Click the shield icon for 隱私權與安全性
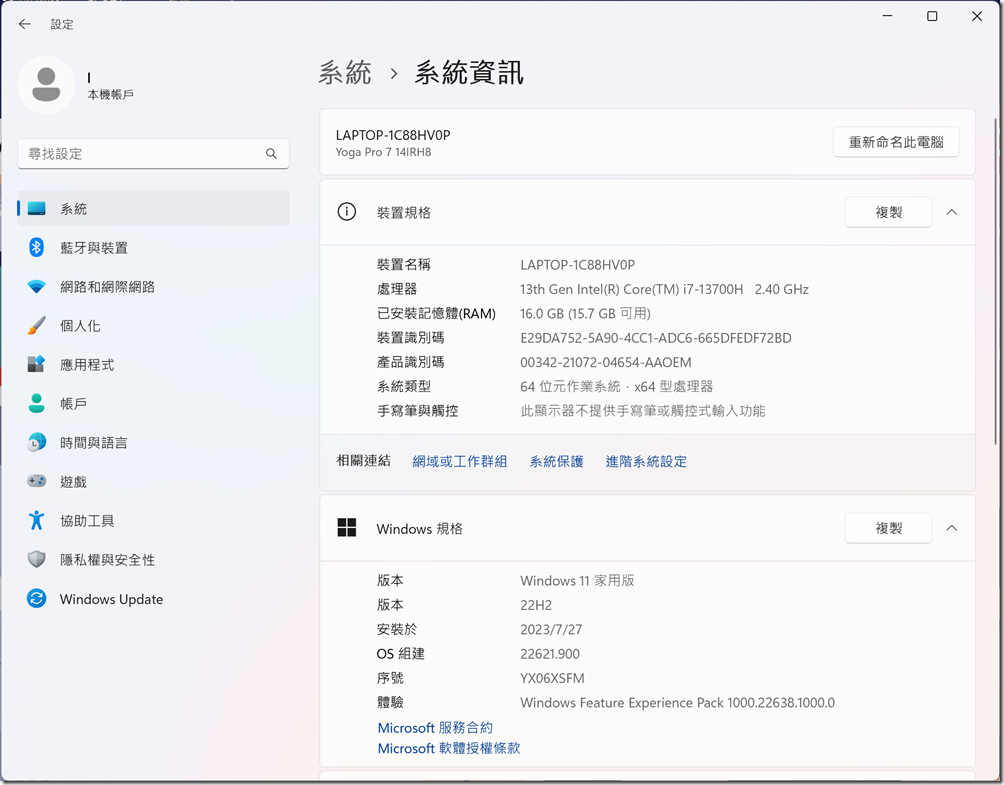Viewport: 1004px width, 785px height. [x=37, y=560]
